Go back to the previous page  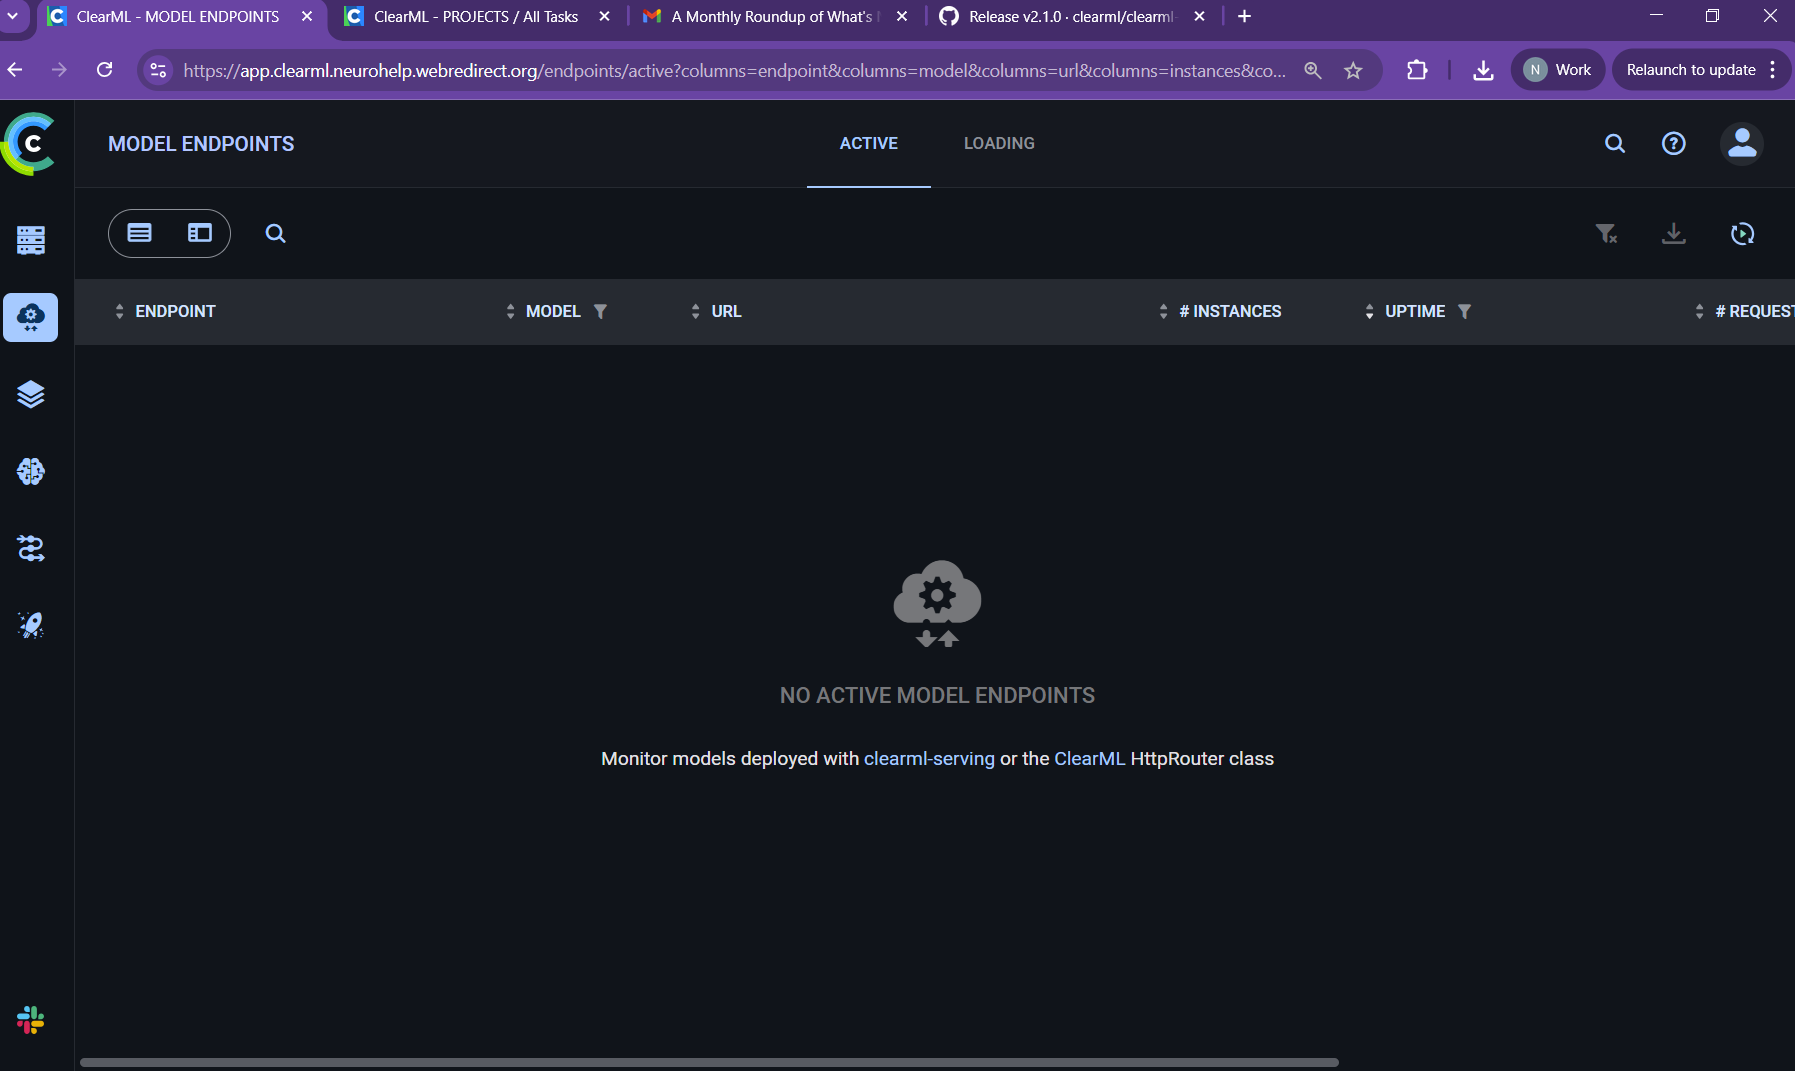click(x=15, y=70)
